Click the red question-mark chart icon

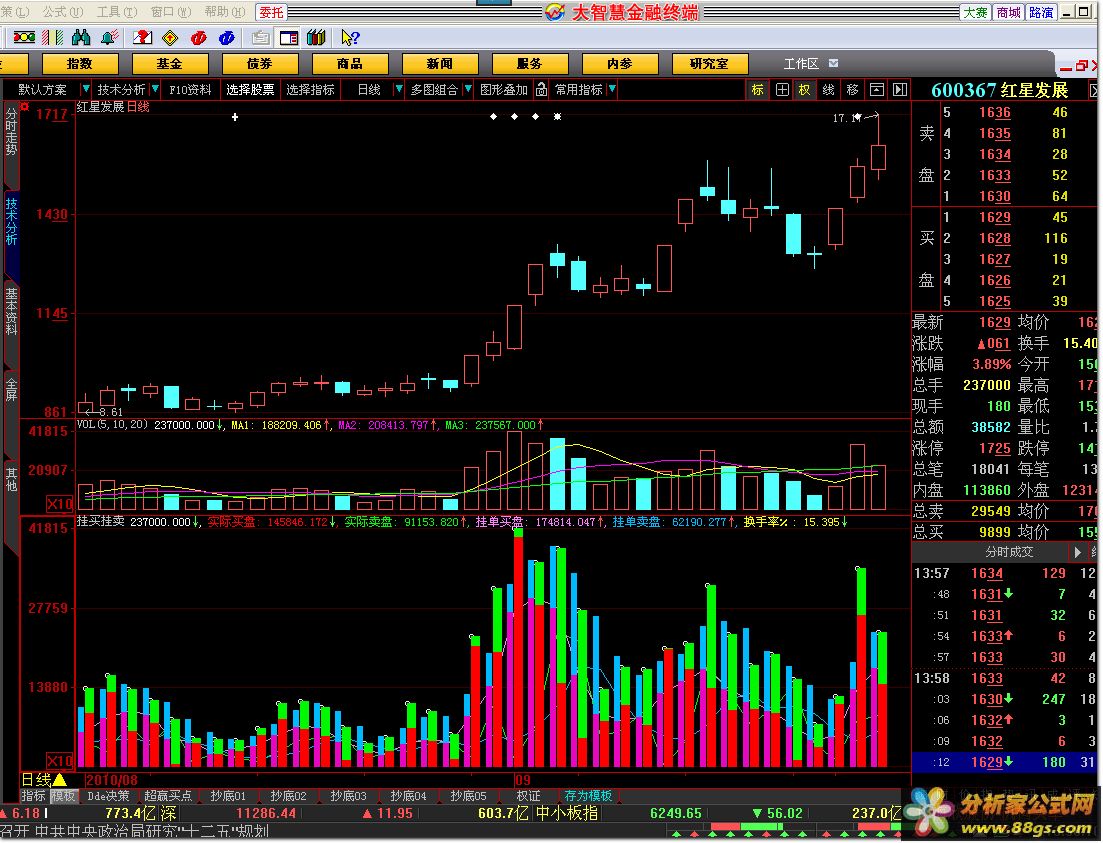143,37
